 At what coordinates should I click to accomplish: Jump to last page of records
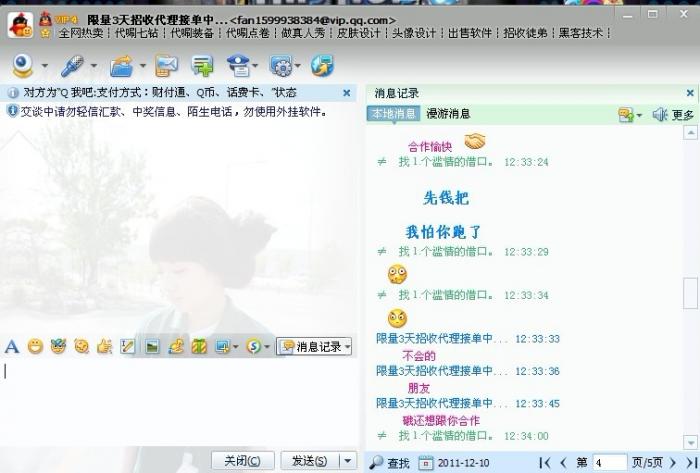tap(692, 463)
